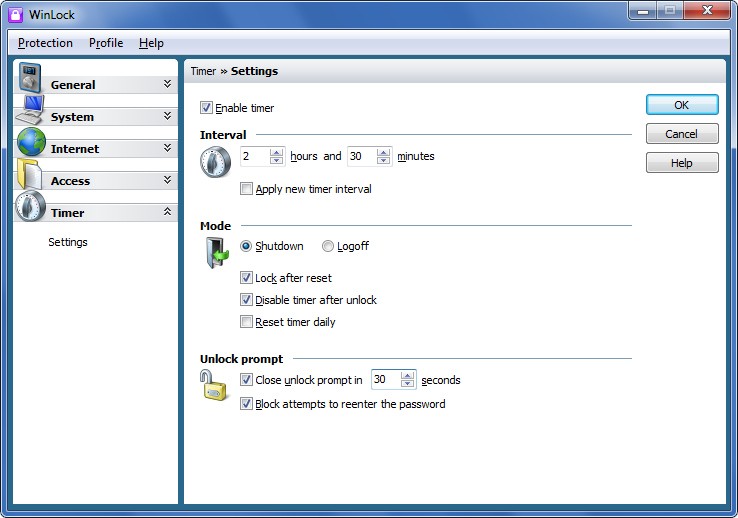Click the General sidebar header label
The image size is (738, 518).
point(73,85)
